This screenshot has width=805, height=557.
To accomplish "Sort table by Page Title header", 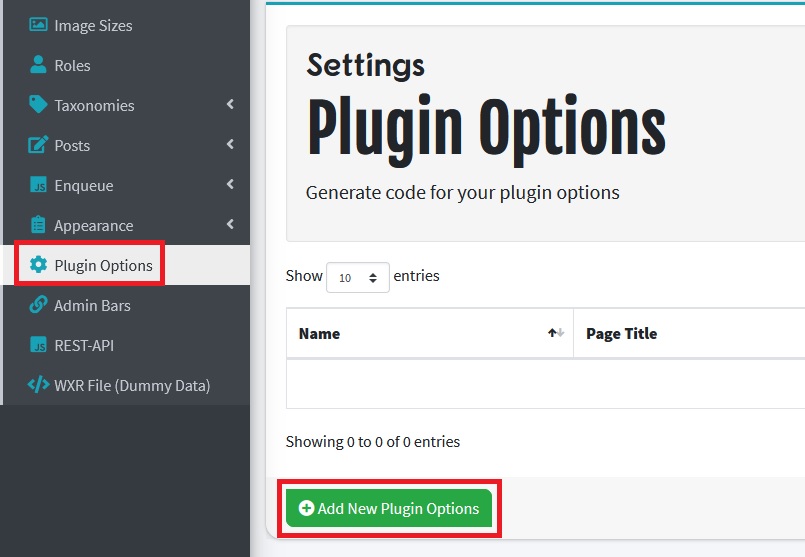I will point(622,333).
